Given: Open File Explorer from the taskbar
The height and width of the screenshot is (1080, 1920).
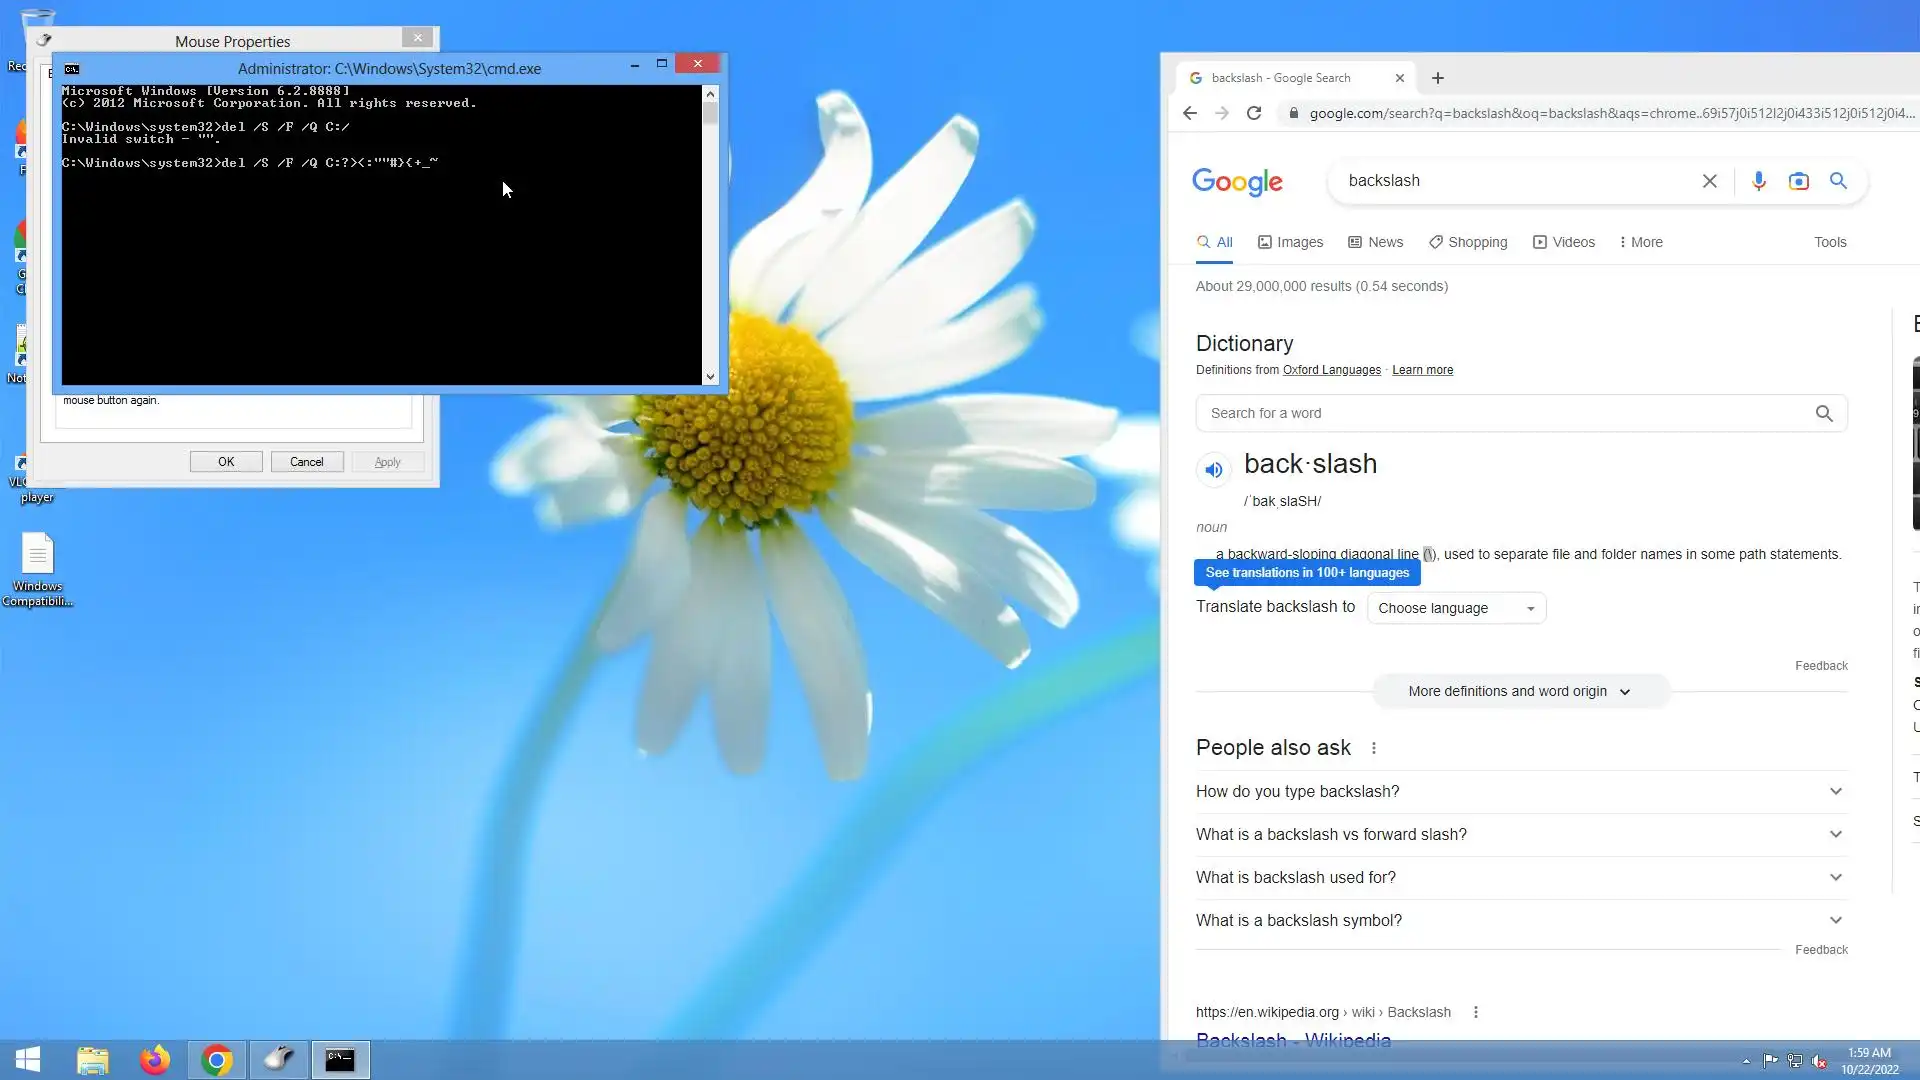Looking at the screenshot, I should [x=93, y=1059].
